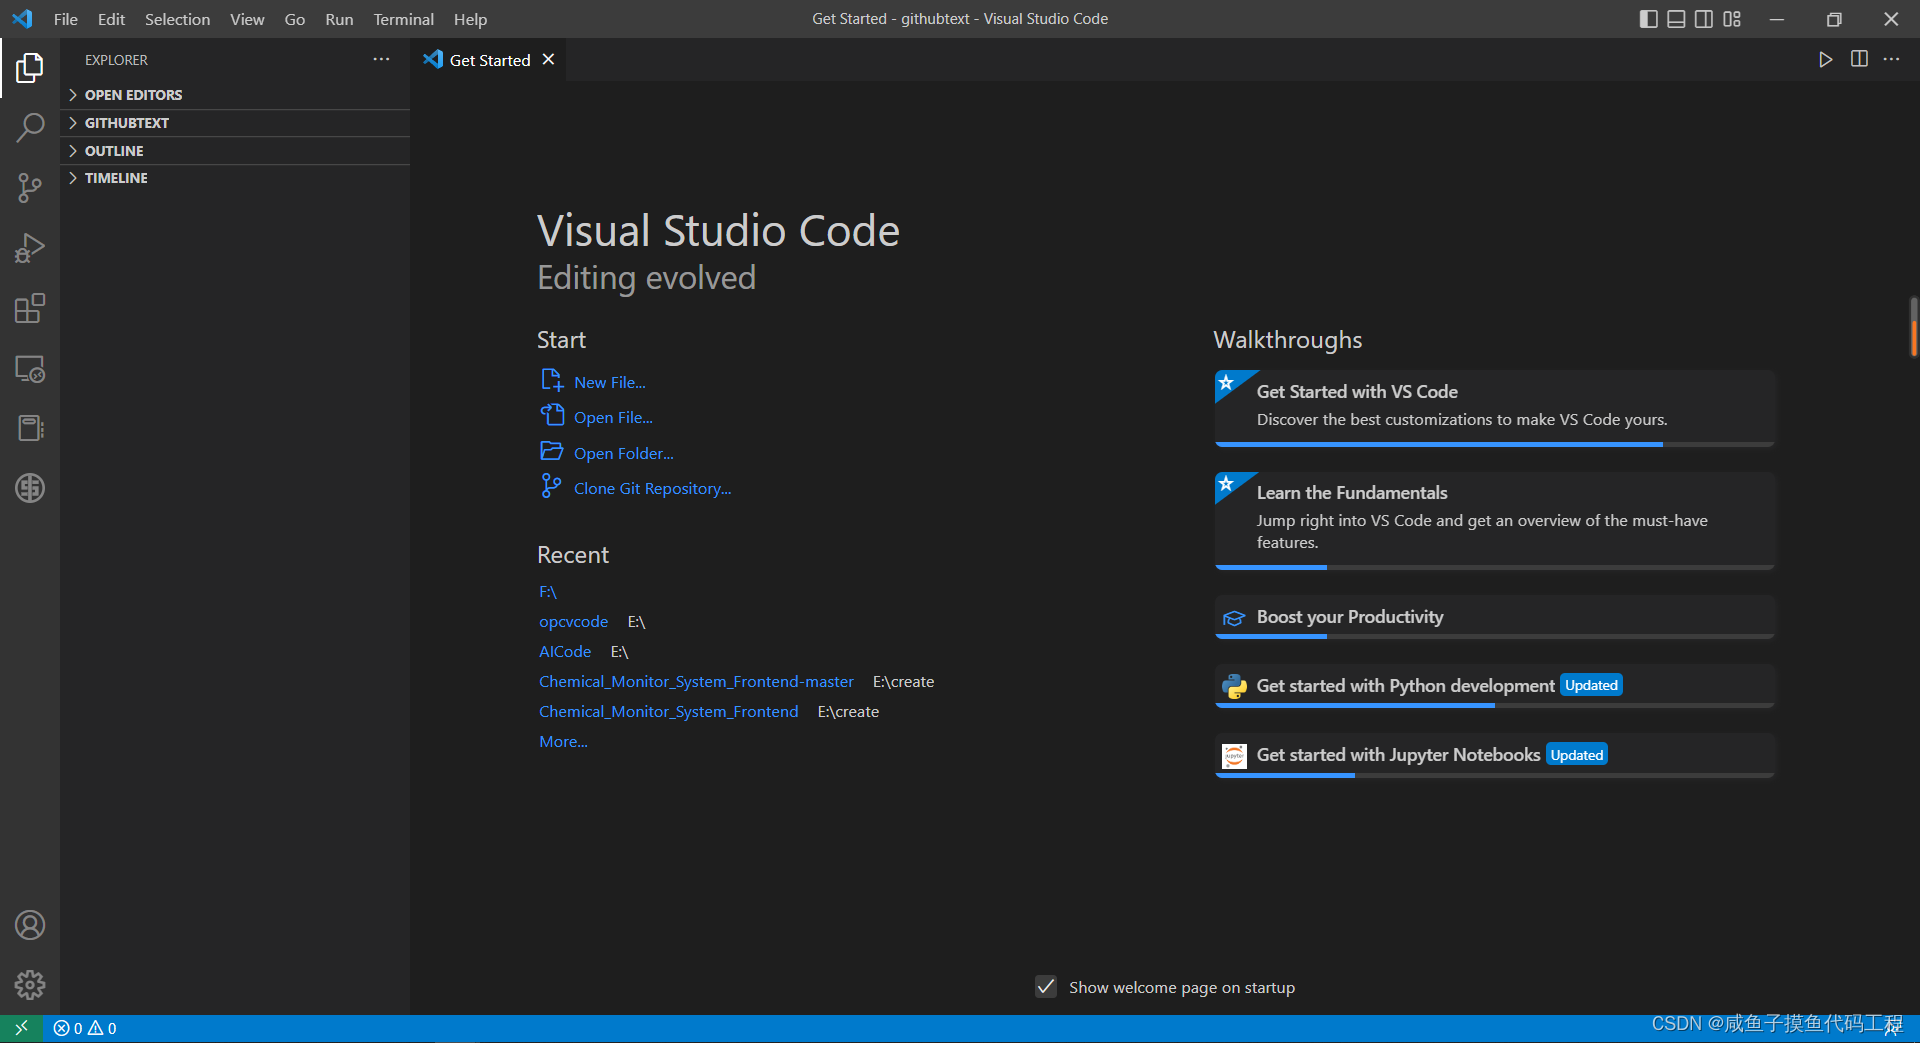Open Learn the Fundamentals walkthrough
Image resolution: width=1920 pixels, height=1043 pixels.
point(1495,521)
